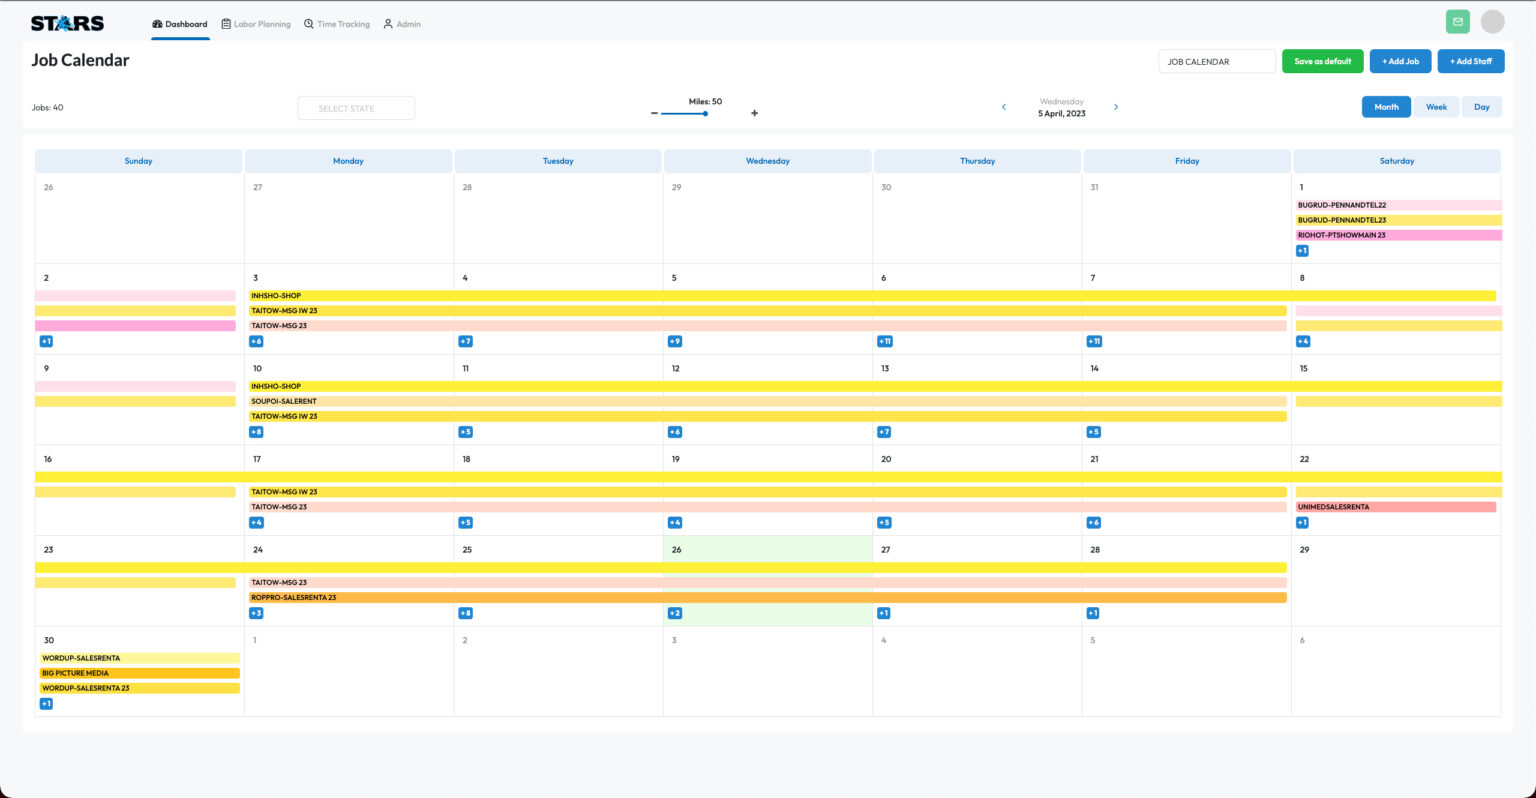Expand the +9 more jobs badge
1536x798 pixels.
point(675,341)
